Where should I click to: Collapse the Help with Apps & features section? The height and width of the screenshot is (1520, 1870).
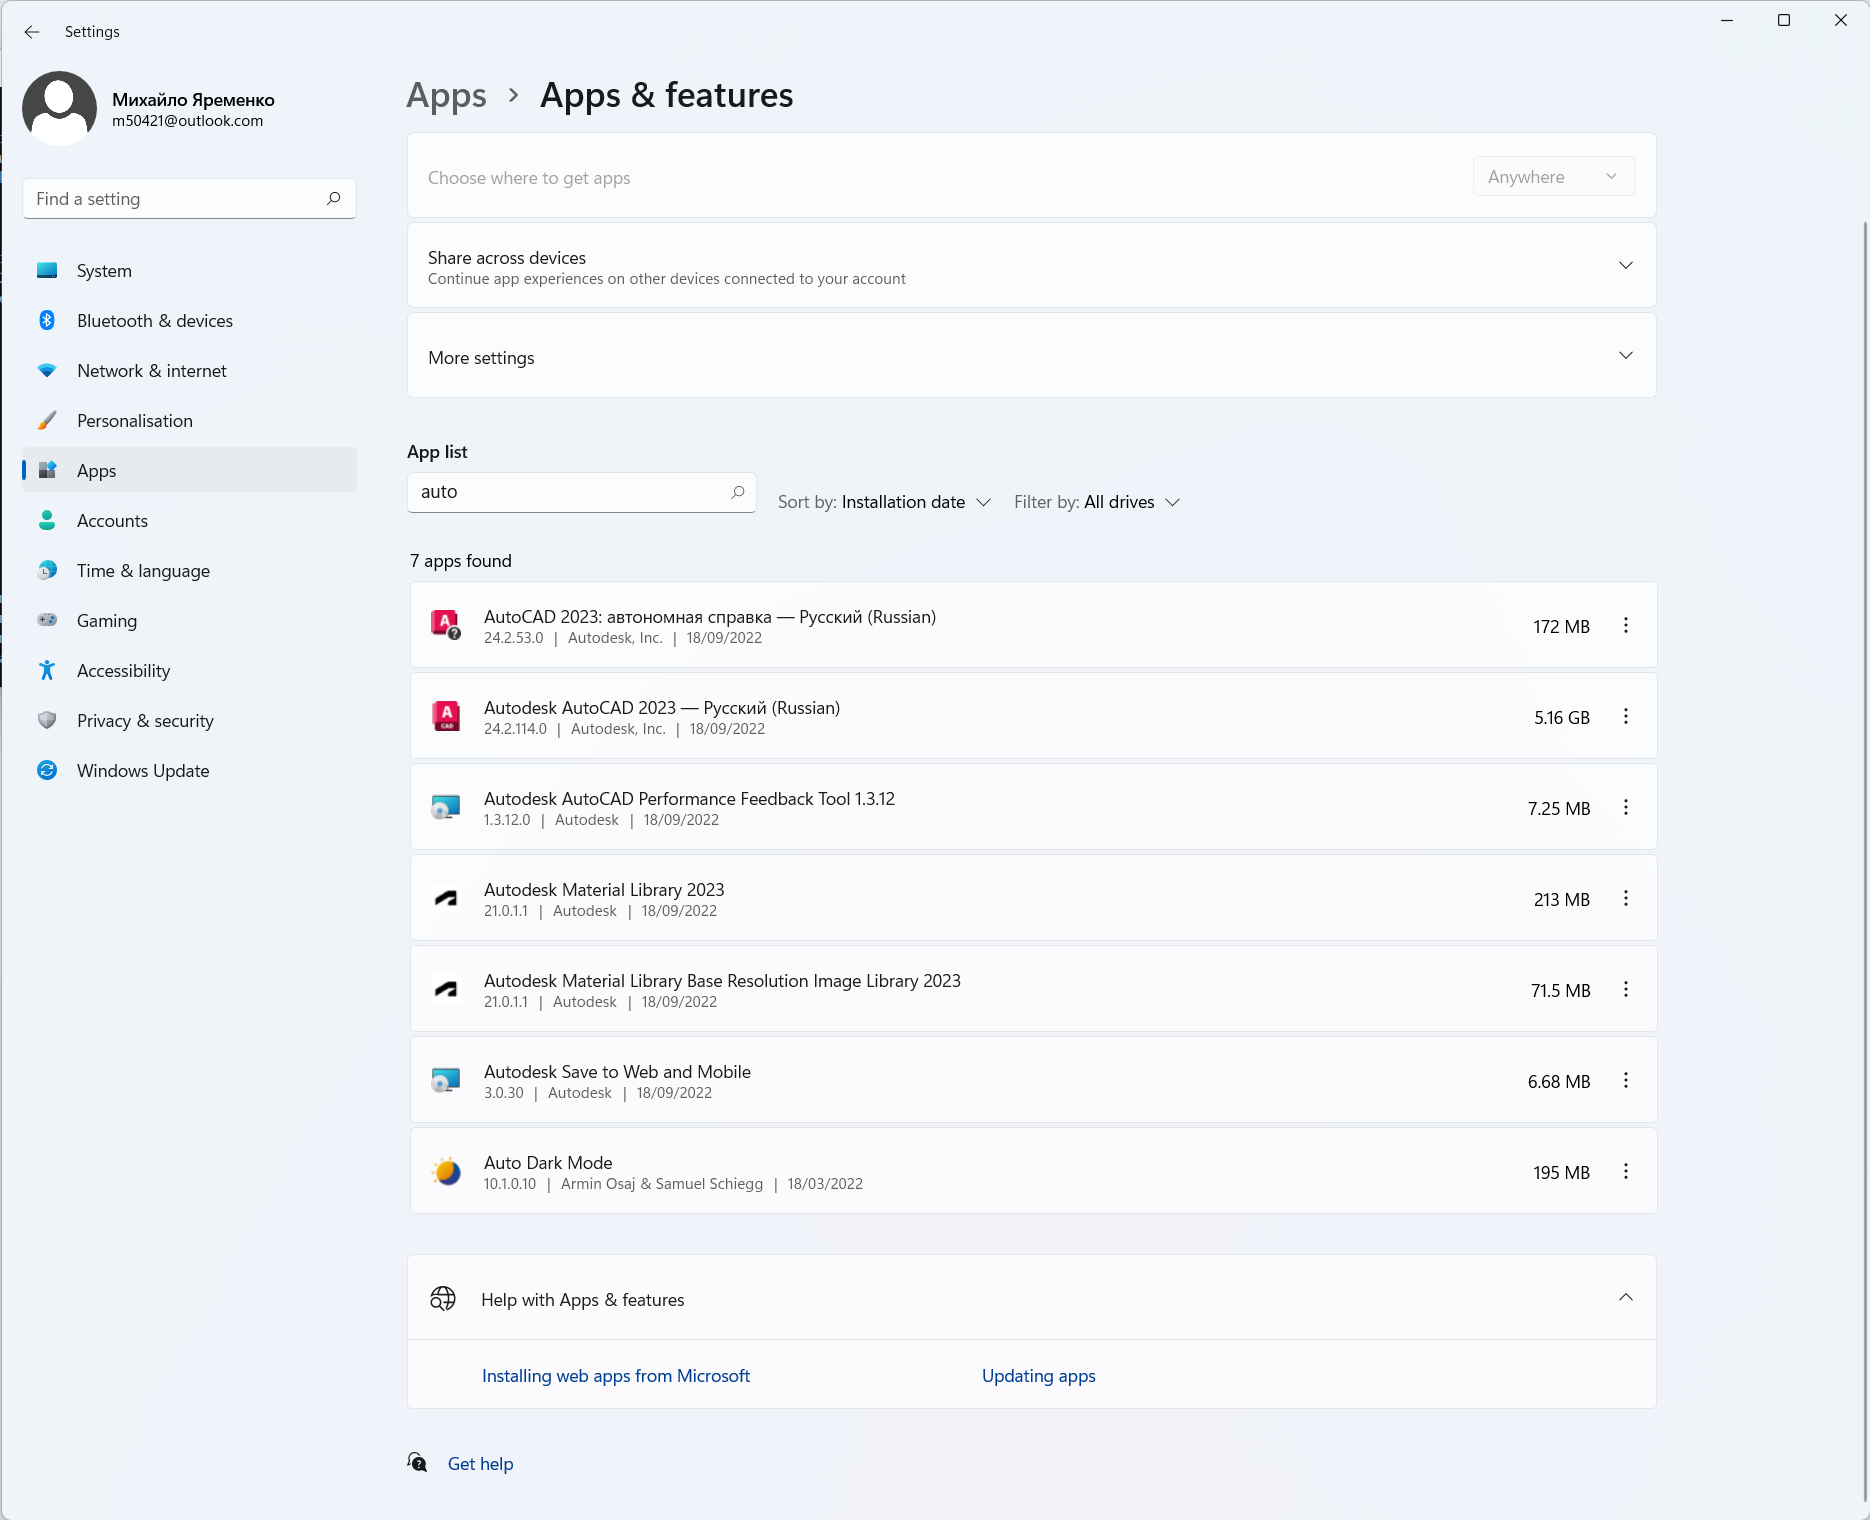click(1626, 1298)
